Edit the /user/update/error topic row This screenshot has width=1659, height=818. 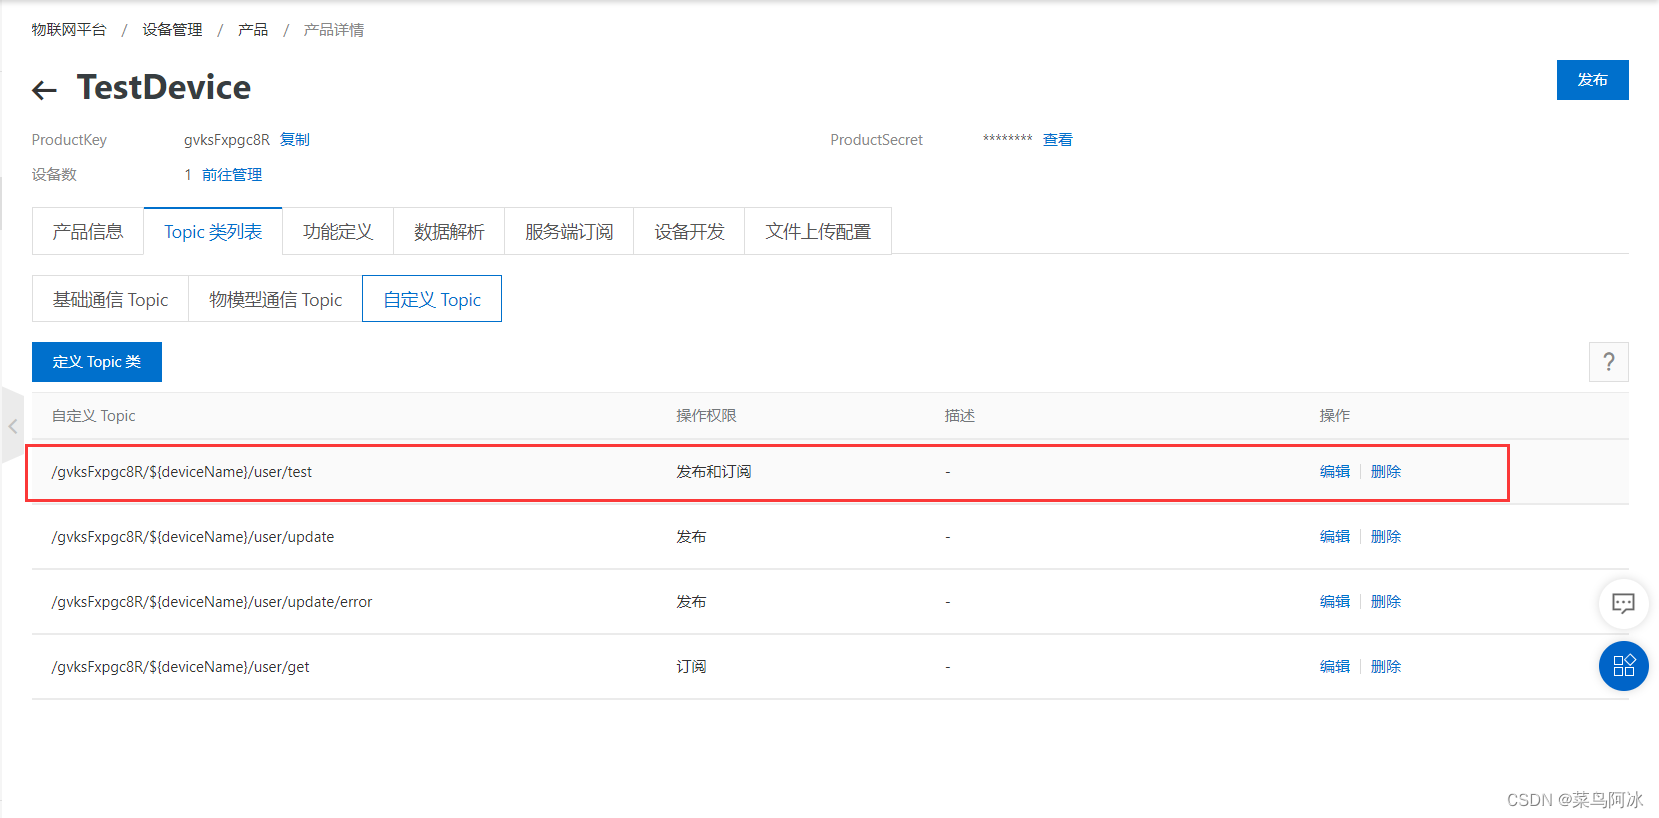click(1335, 602)
